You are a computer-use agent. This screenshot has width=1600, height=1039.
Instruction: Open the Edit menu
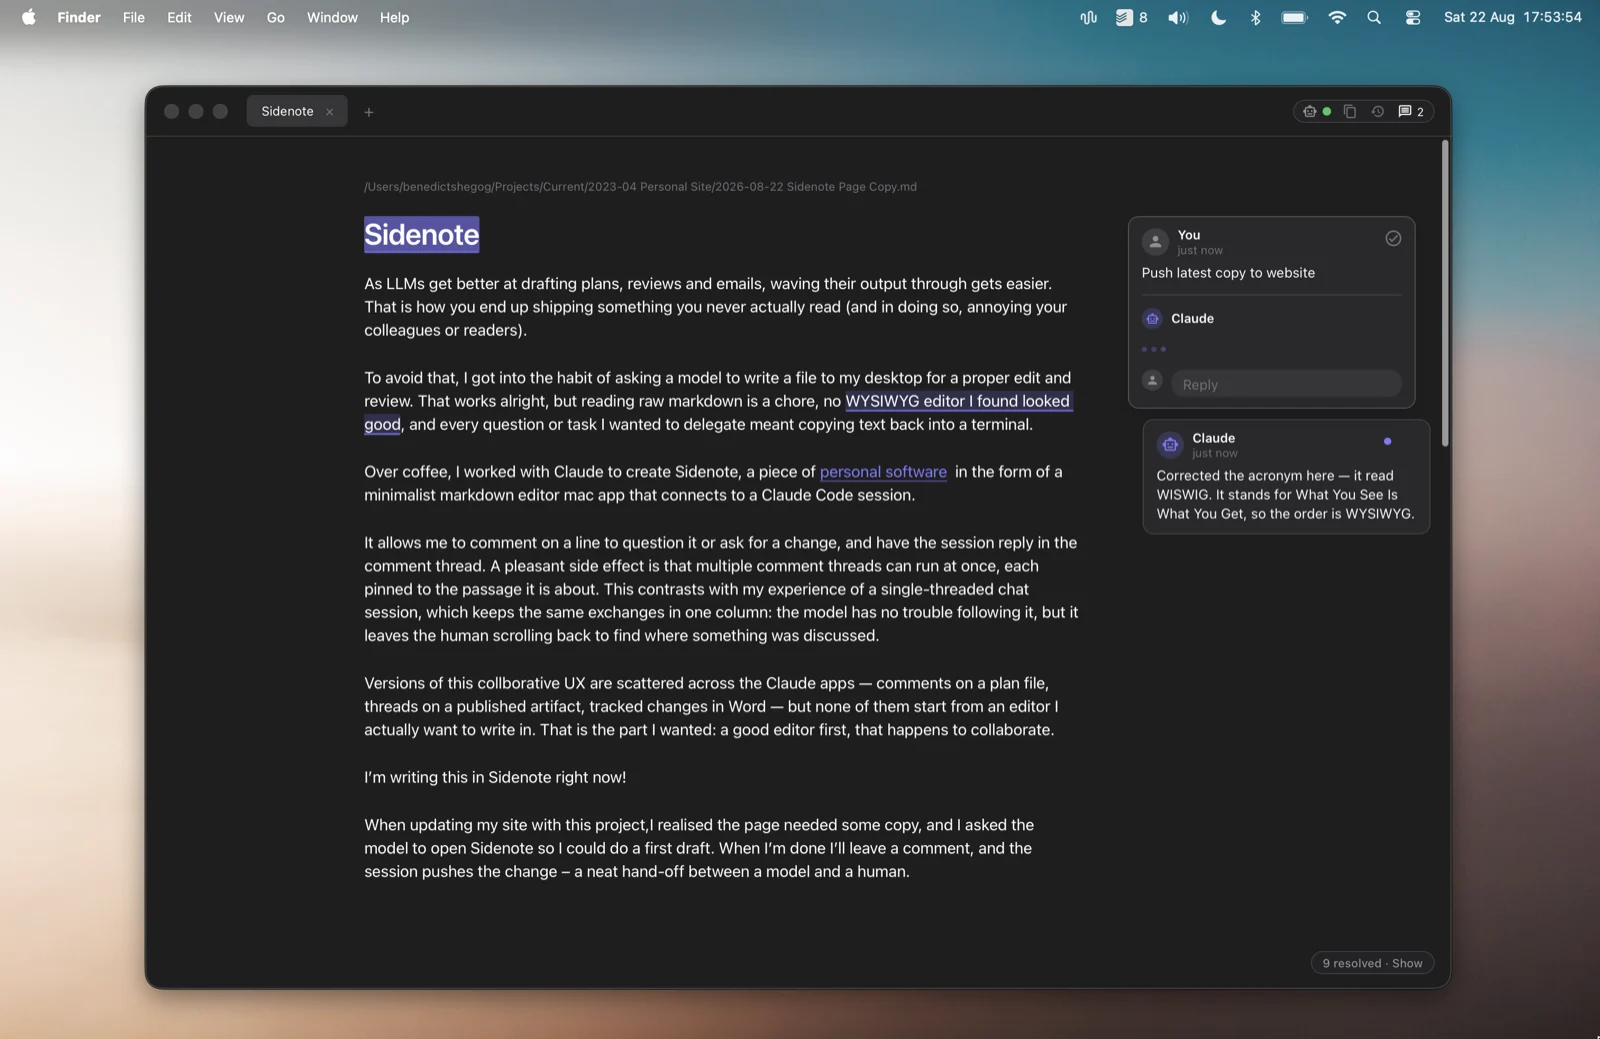coord(179,17)
